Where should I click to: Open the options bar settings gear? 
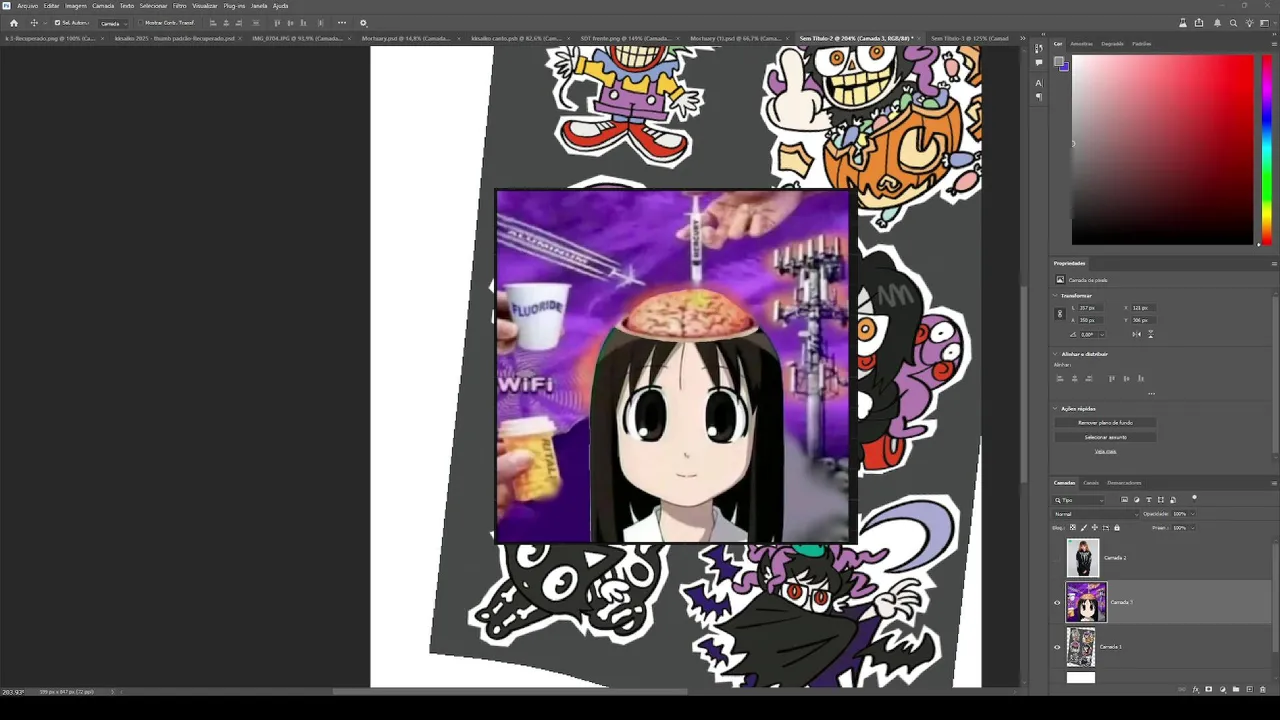click(363, 23)
